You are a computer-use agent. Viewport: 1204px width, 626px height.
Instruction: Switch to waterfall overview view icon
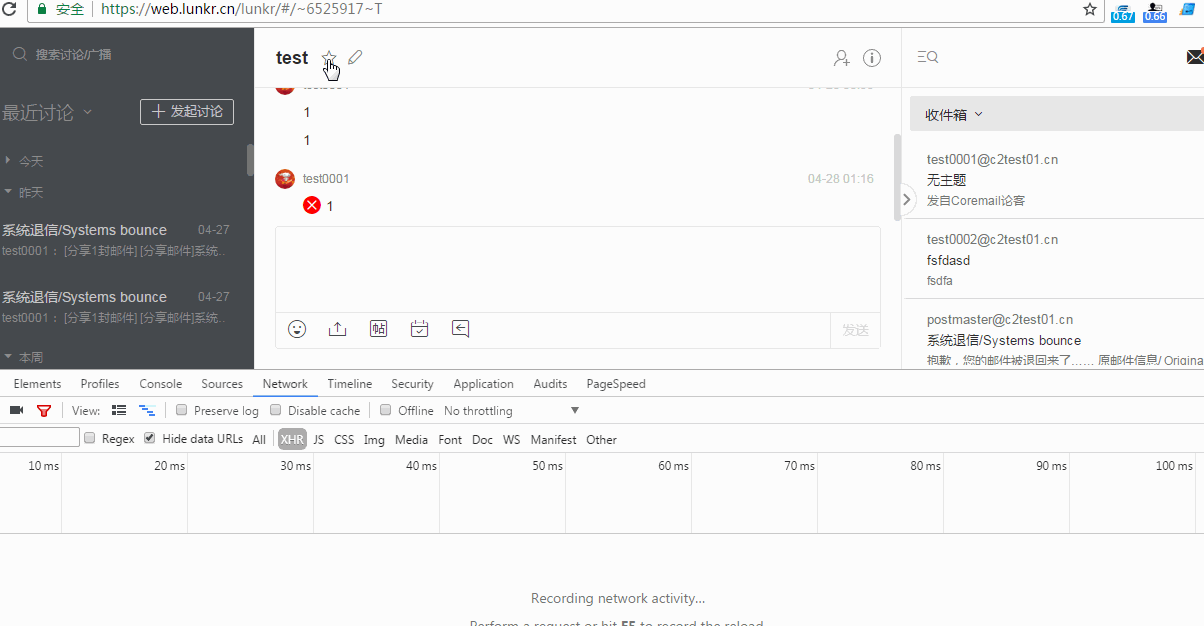[x=147, y=411]
